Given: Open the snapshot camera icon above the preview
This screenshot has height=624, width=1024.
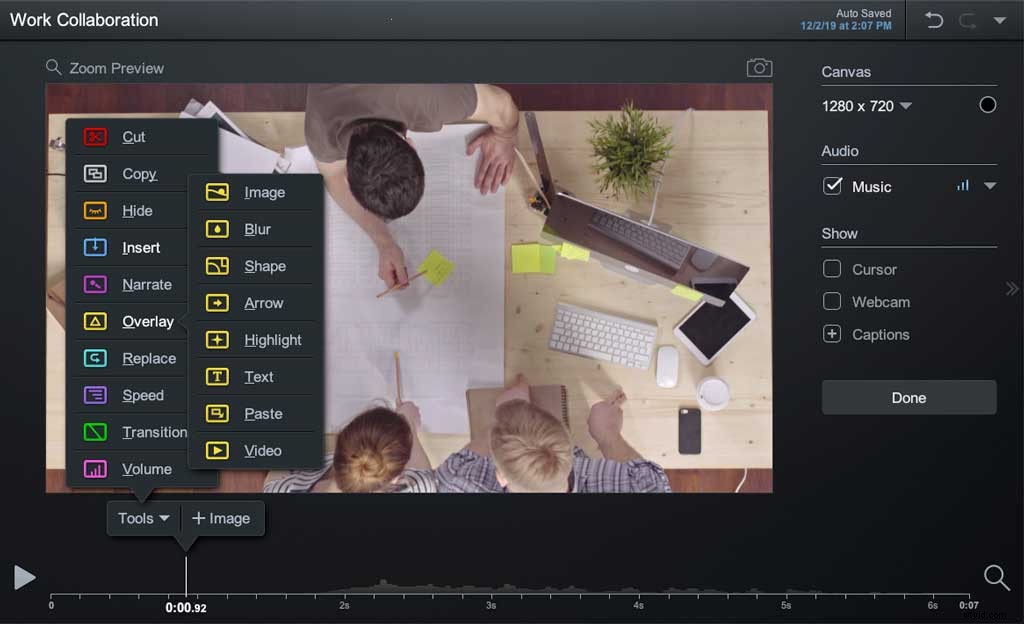Looking at the screenshot, I should tap(759, 66).
